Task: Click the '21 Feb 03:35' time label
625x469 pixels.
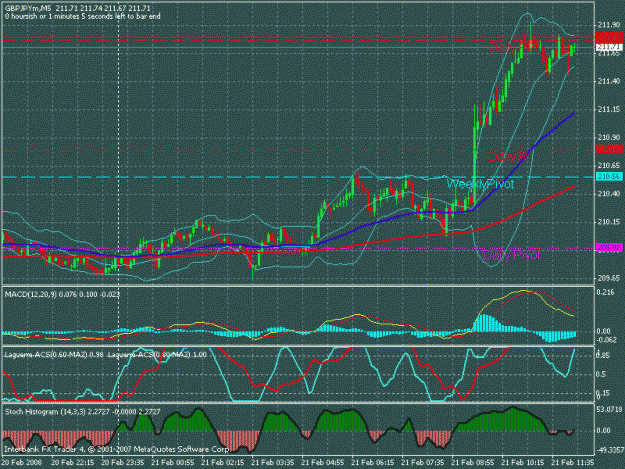Action: (x=273, y=463)
